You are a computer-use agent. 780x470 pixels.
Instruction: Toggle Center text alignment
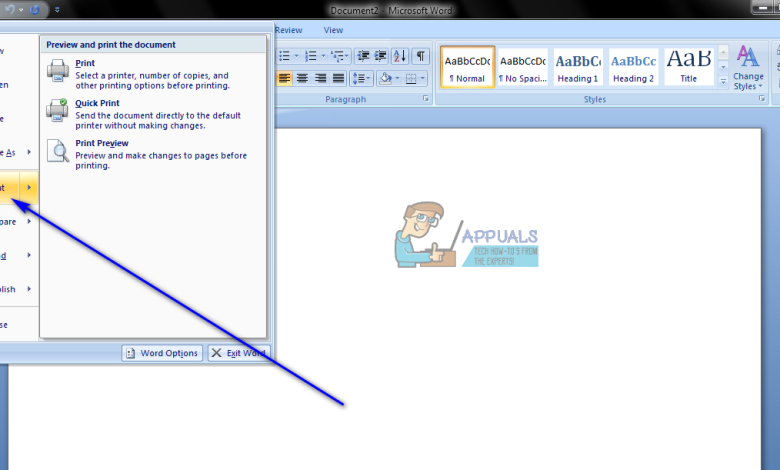click(302, 78)
